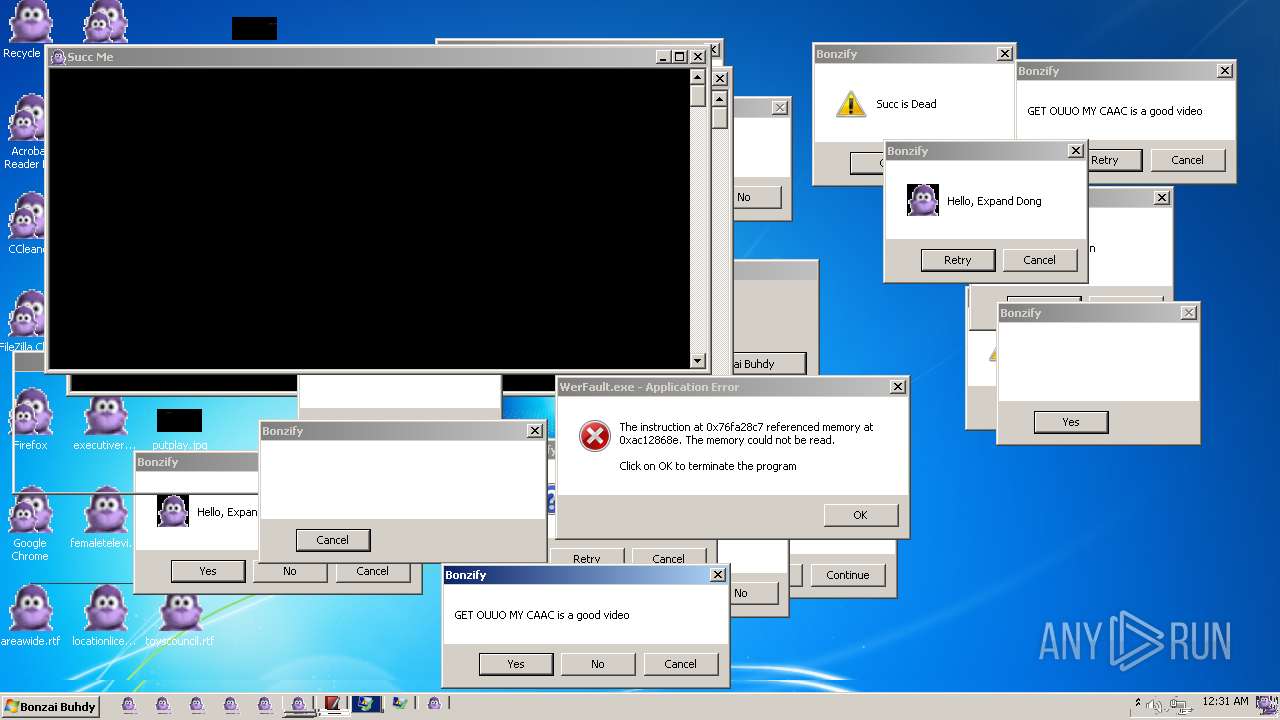Screen dimensions: 1280x720
Task: Open the Bonzai Buhdy Start button
Action: [x=50, y=706]
